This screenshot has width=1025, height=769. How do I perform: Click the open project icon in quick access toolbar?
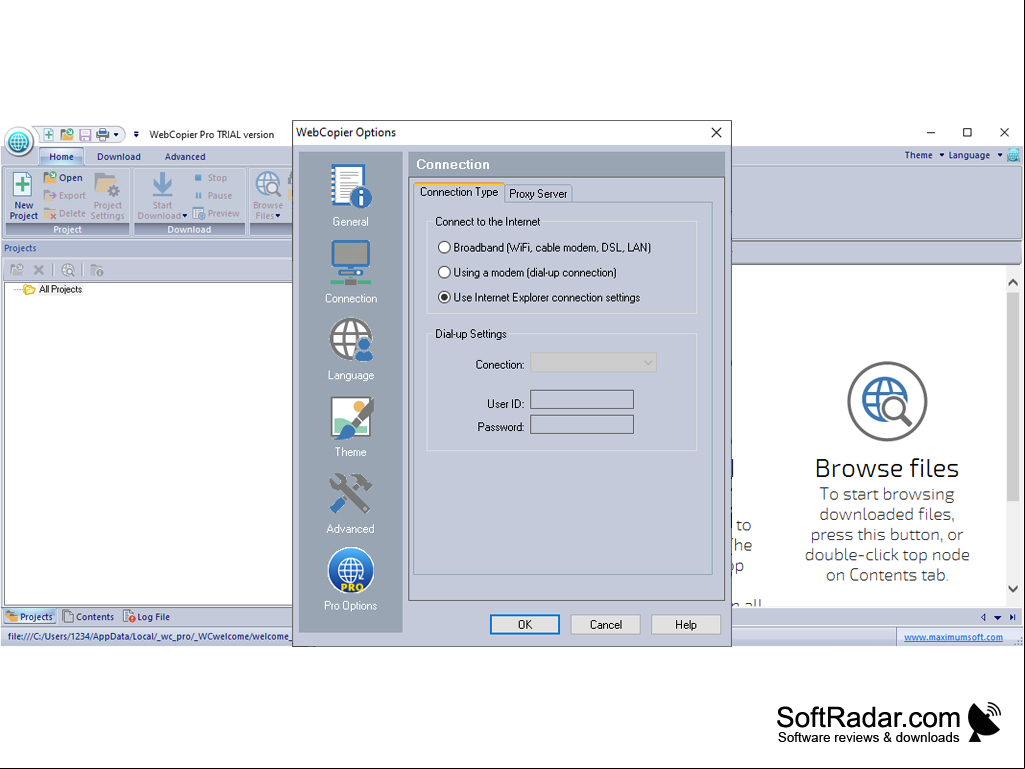pos(67,135)
